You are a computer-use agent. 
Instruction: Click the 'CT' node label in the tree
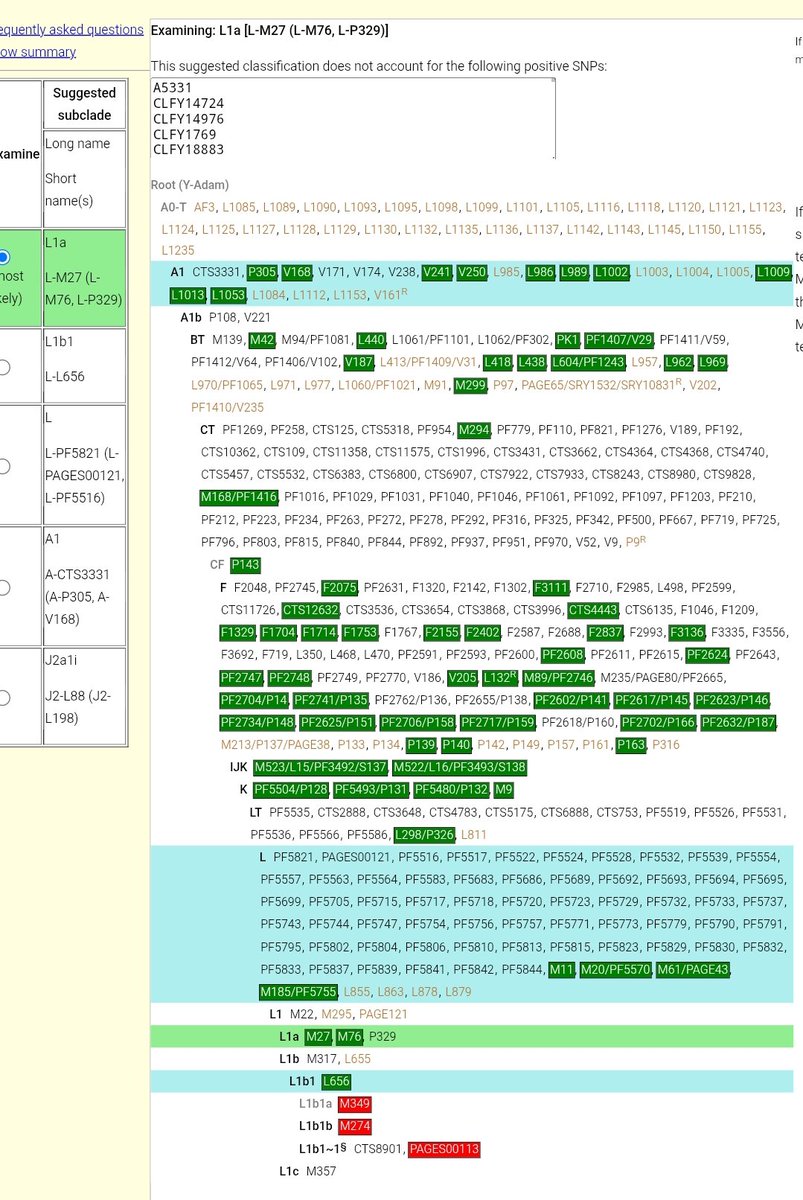(x=208, y=429)
